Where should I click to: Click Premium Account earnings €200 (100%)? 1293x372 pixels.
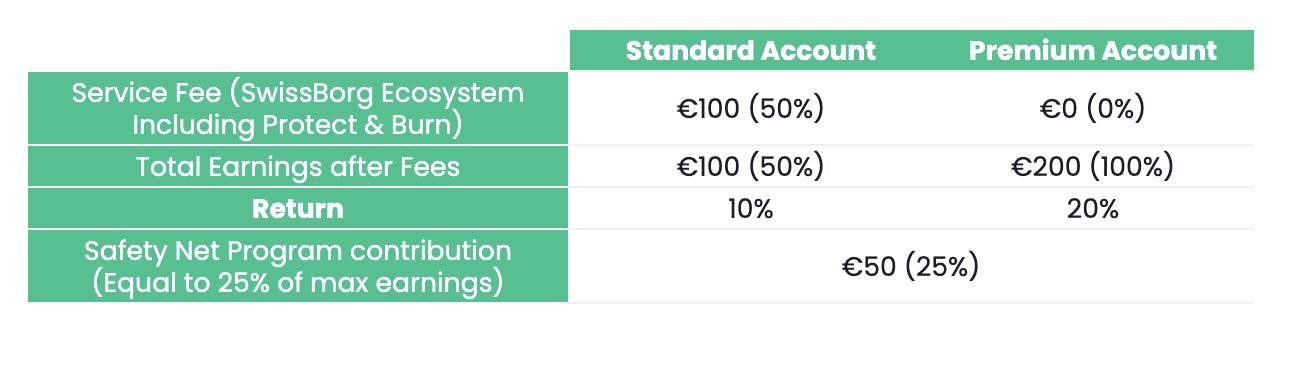click(1093, 167)
